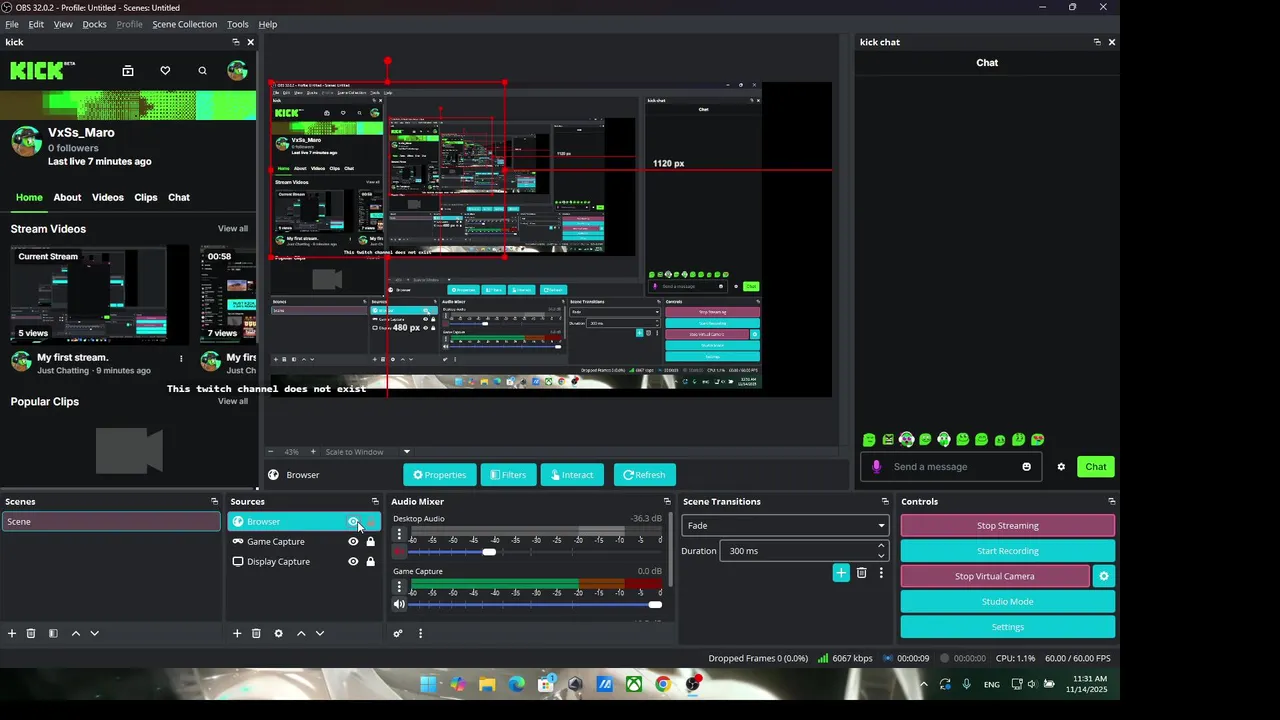Open the Kick profile avatar menu

237,70
